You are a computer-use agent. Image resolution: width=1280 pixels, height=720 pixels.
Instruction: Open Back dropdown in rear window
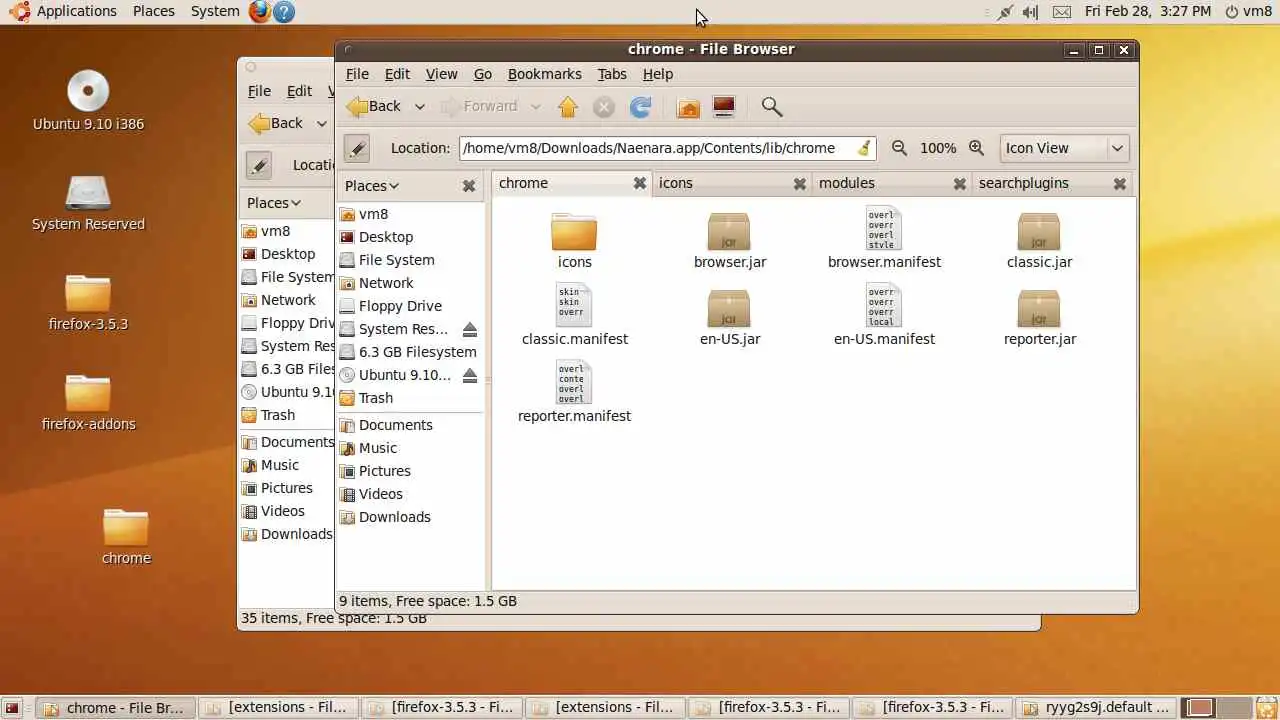pos(321,124)
